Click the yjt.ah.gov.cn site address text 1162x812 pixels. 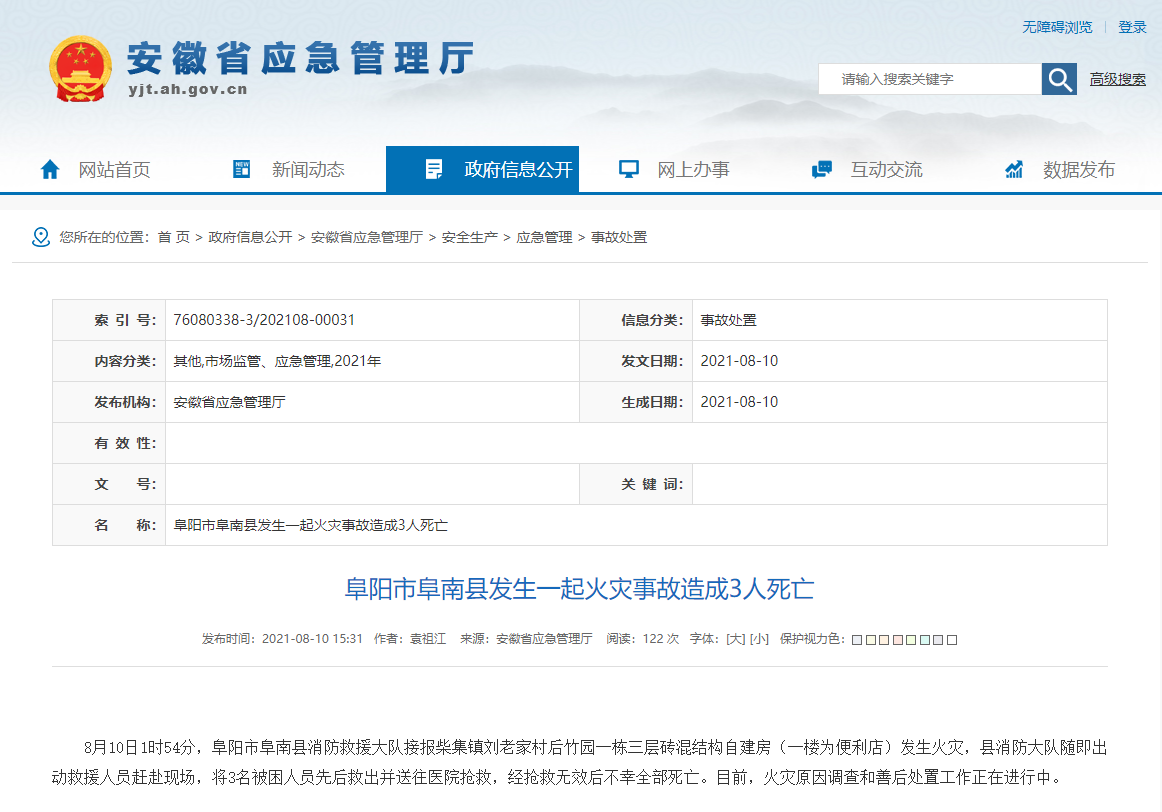coord(187,90)
